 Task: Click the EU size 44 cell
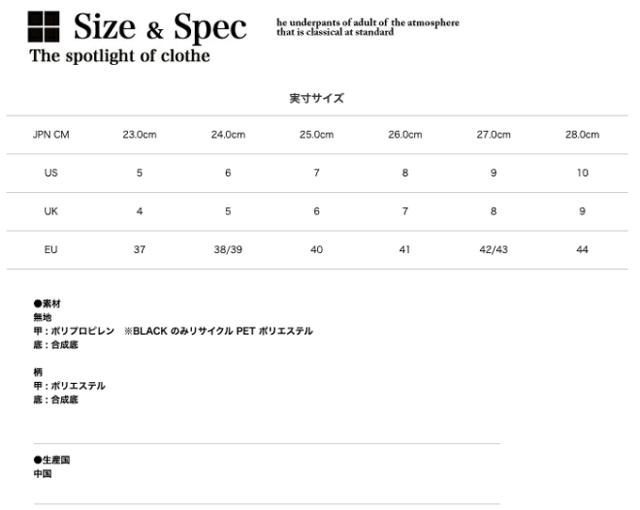coord(582,249)
